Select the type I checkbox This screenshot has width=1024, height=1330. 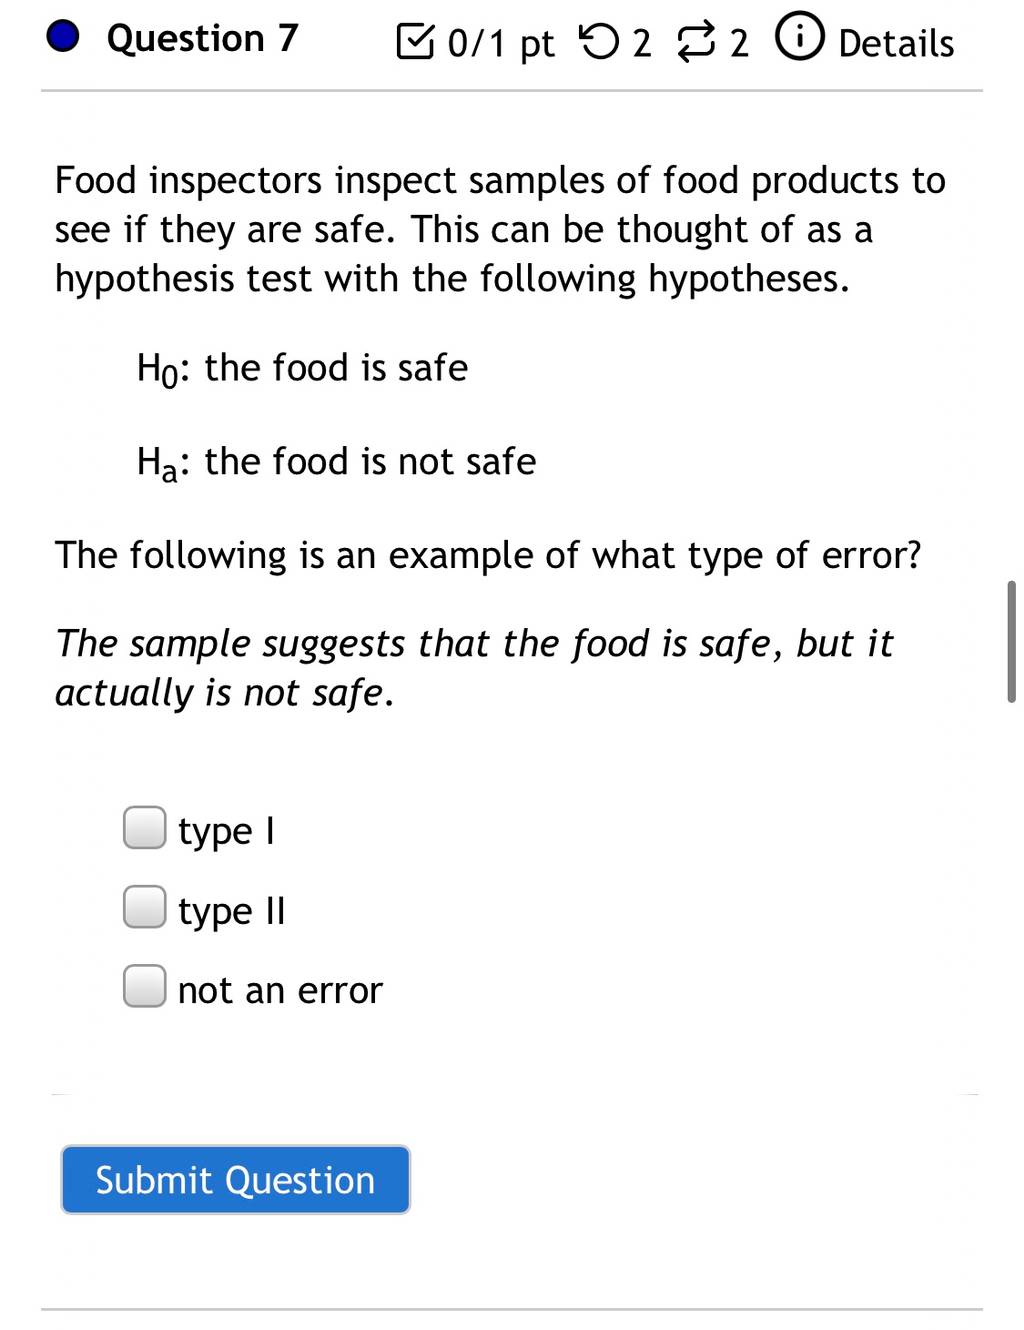coord(145,828)
